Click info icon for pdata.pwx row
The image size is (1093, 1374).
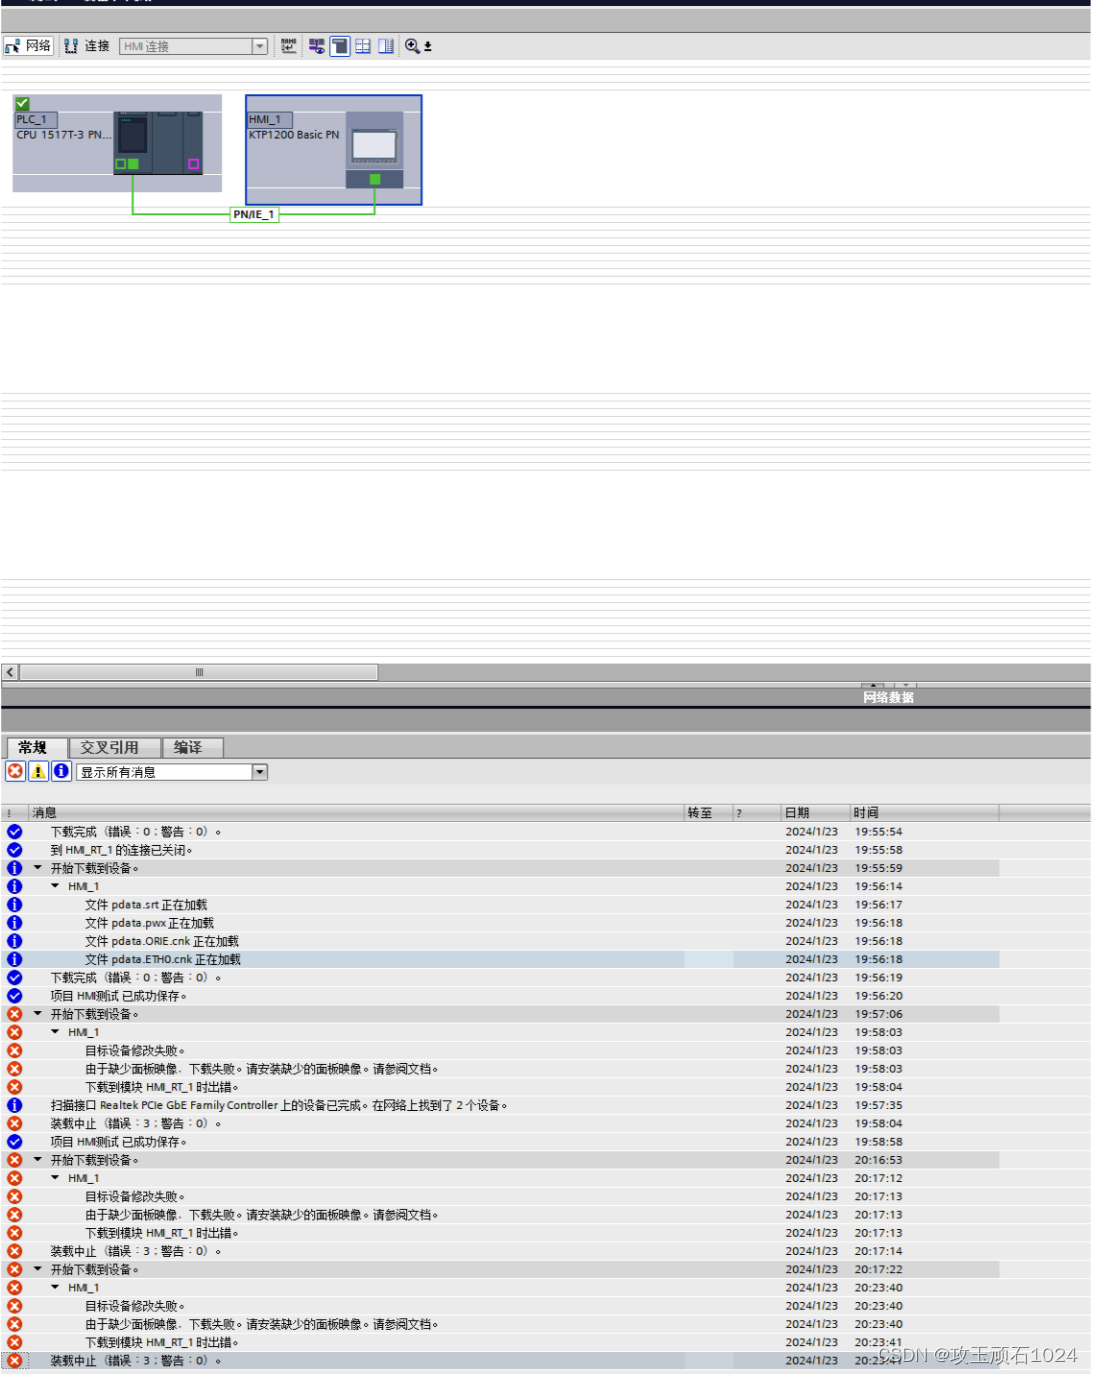[15, 923]
